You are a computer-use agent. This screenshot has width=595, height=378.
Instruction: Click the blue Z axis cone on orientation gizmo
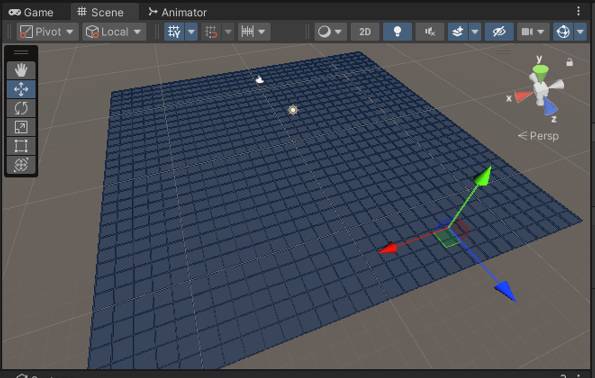(x=550, y=106)
